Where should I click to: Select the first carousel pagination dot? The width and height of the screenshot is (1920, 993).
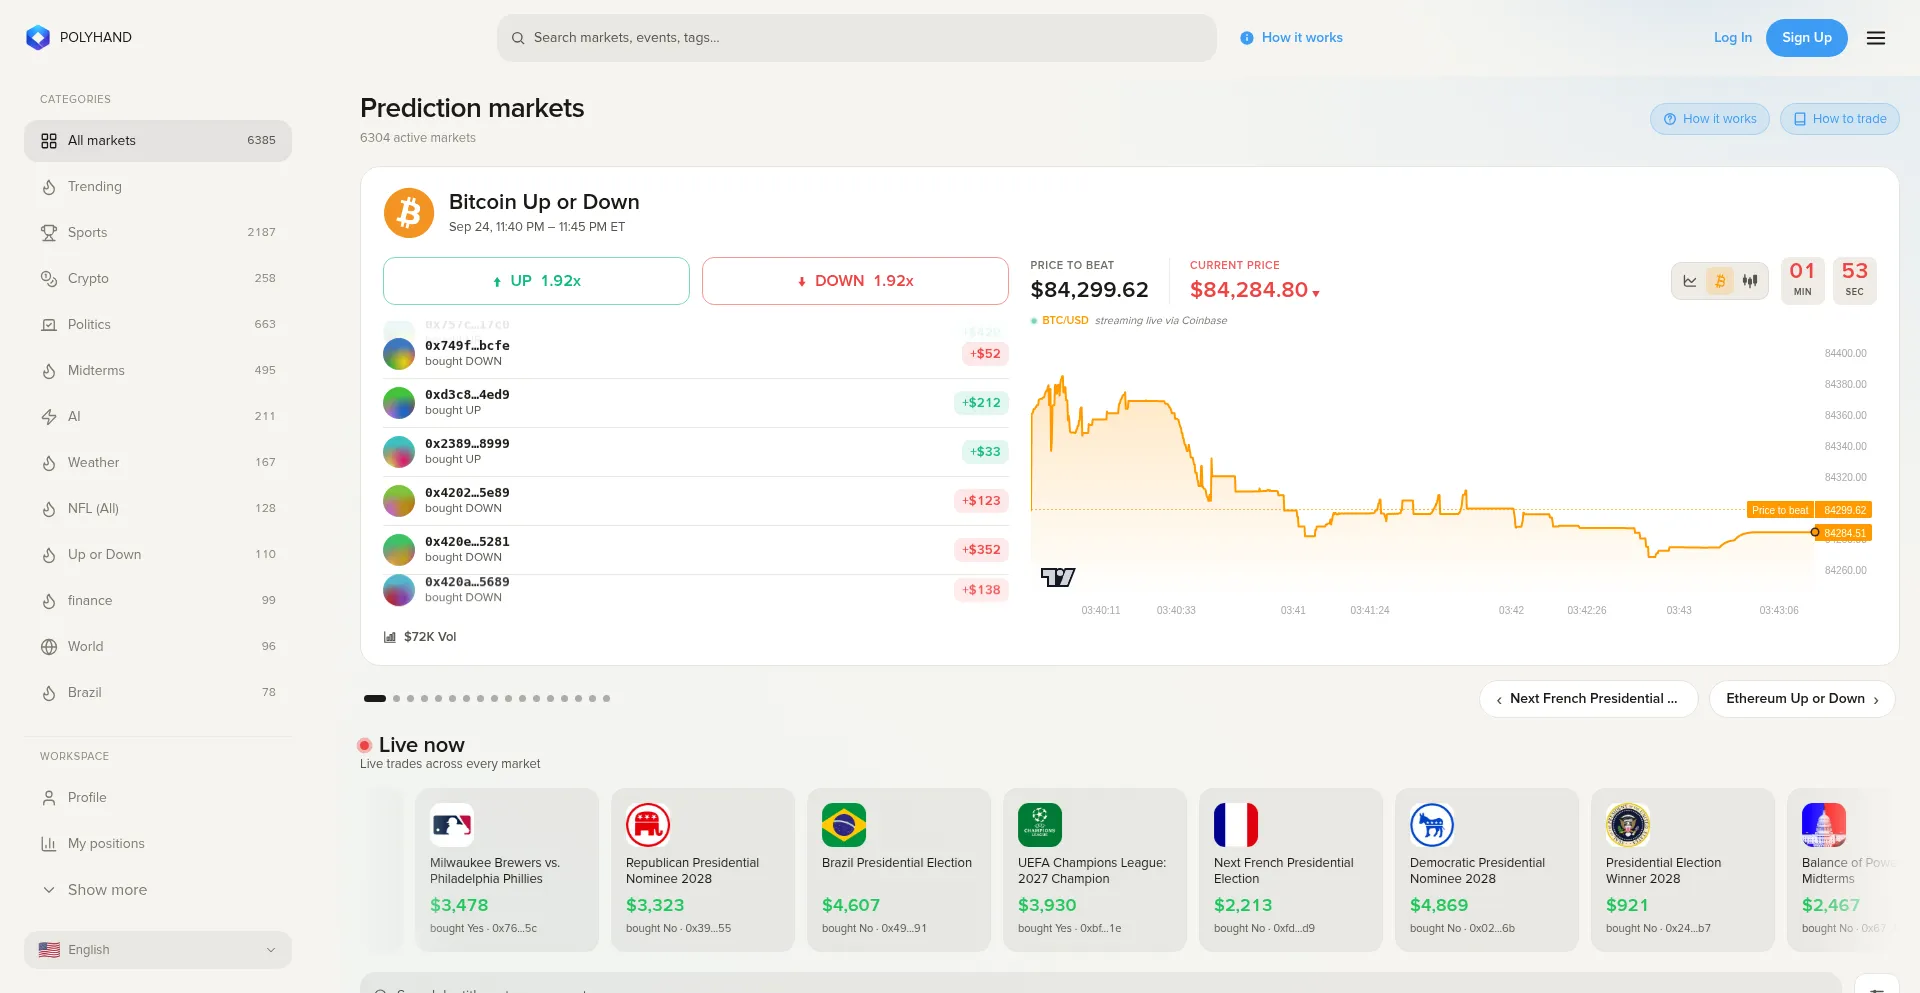click(x=375, y=699)
